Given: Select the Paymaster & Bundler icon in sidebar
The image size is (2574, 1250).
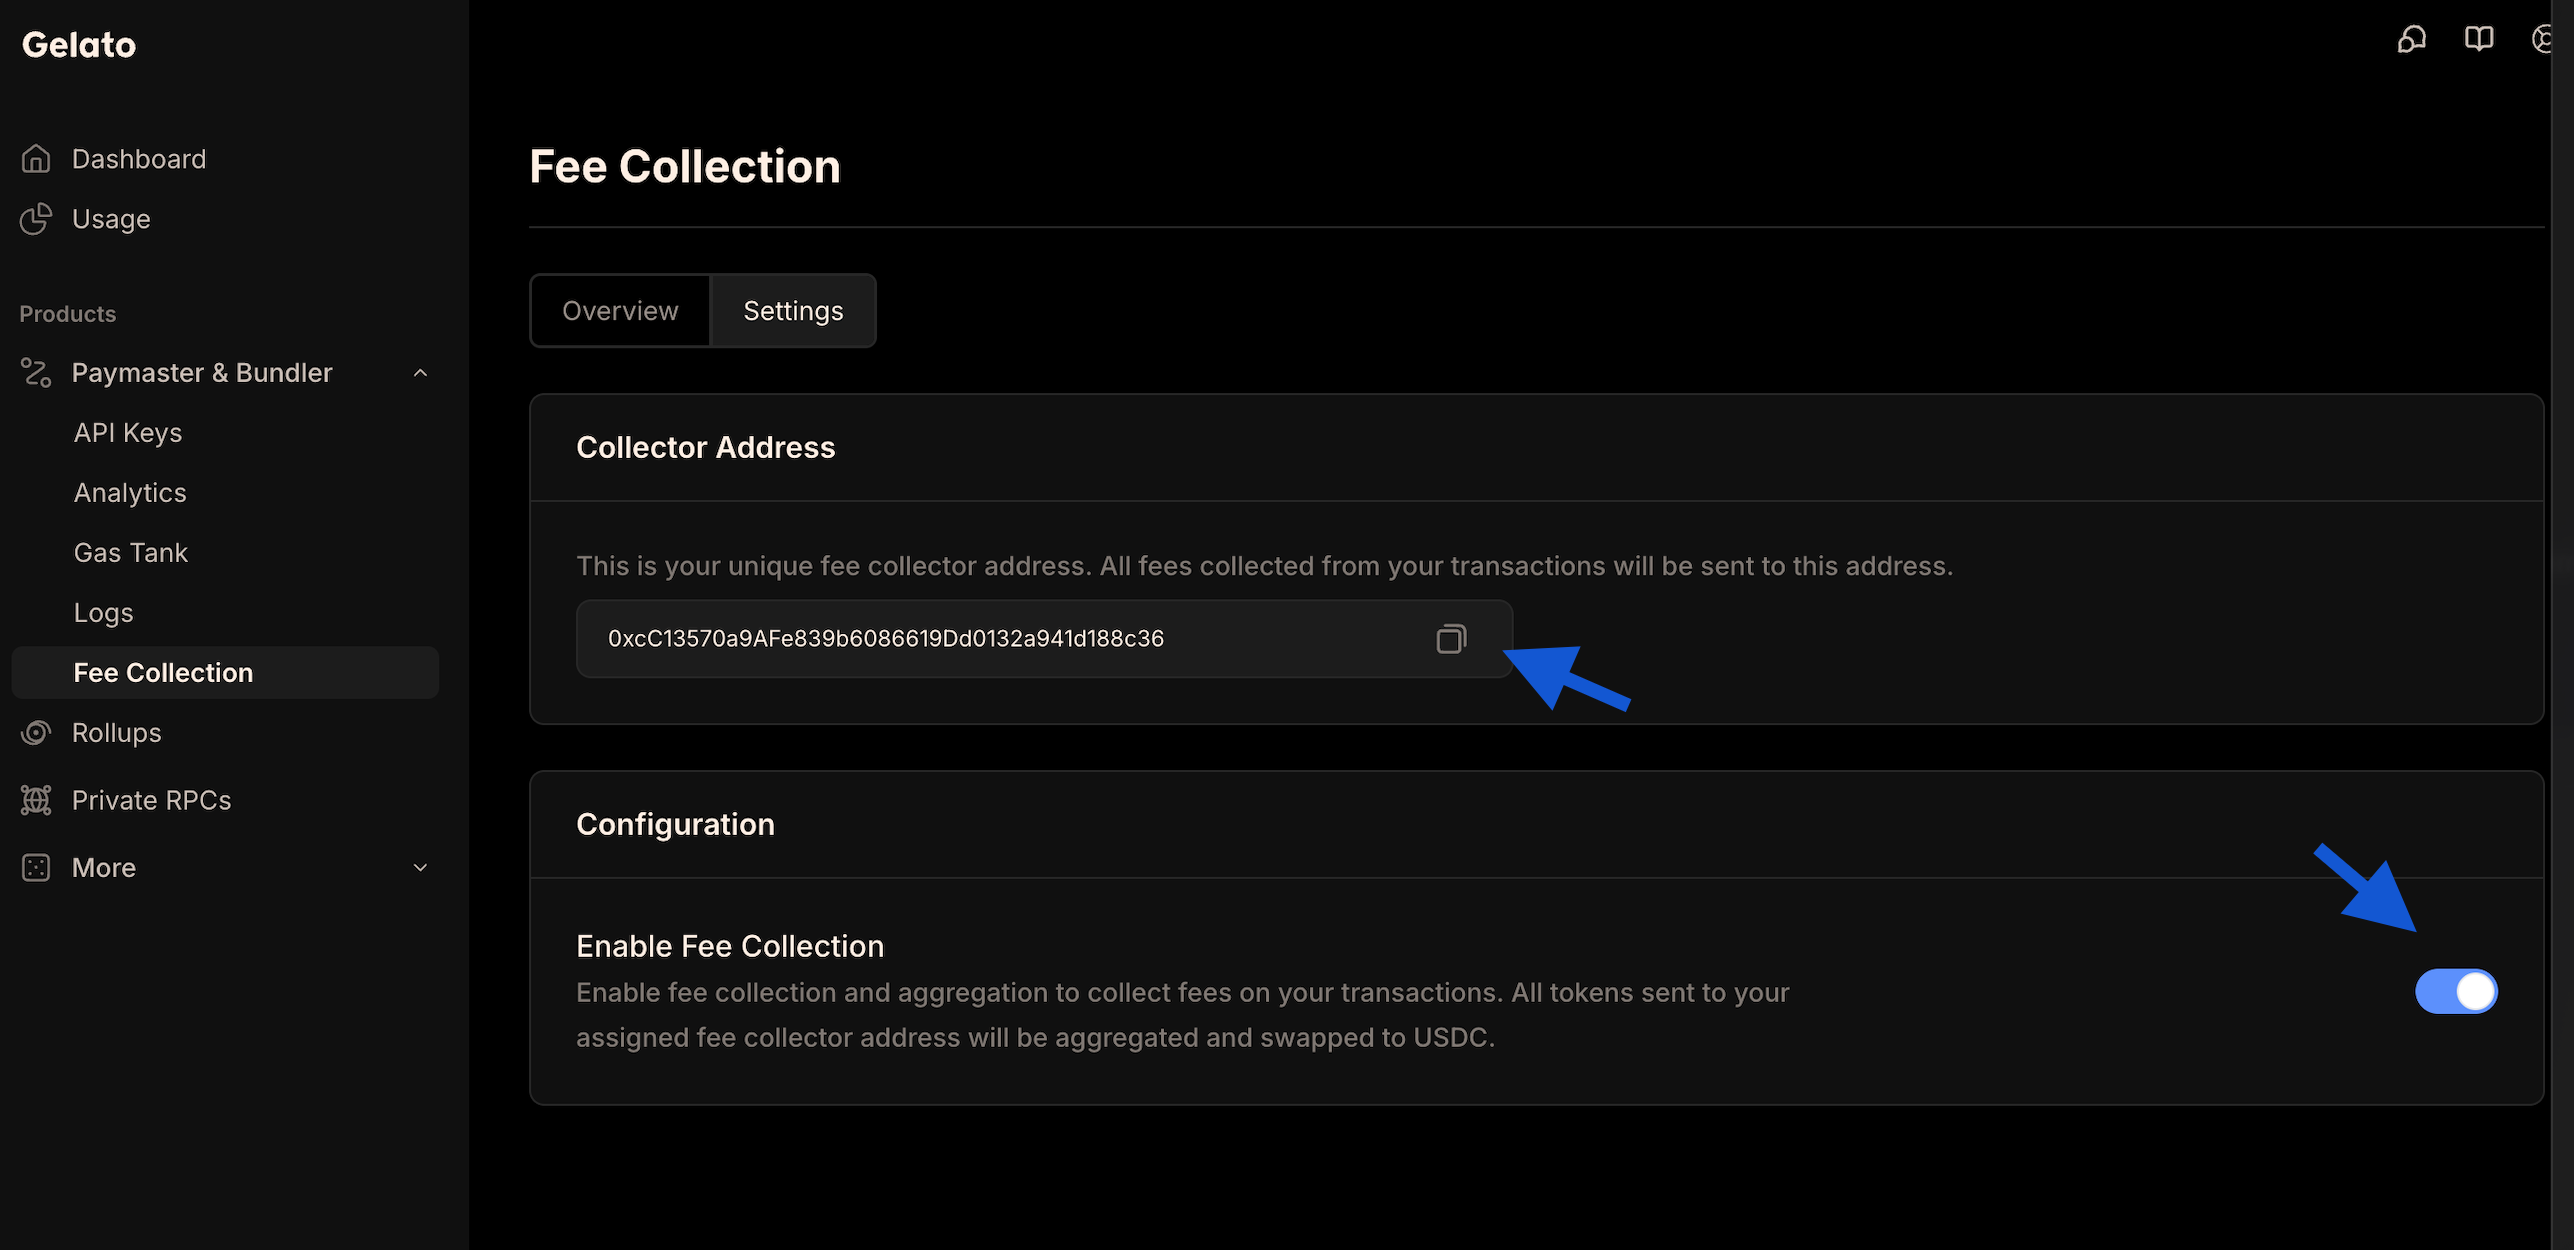Looking at the screenshot, I should [x=36, y=372].
